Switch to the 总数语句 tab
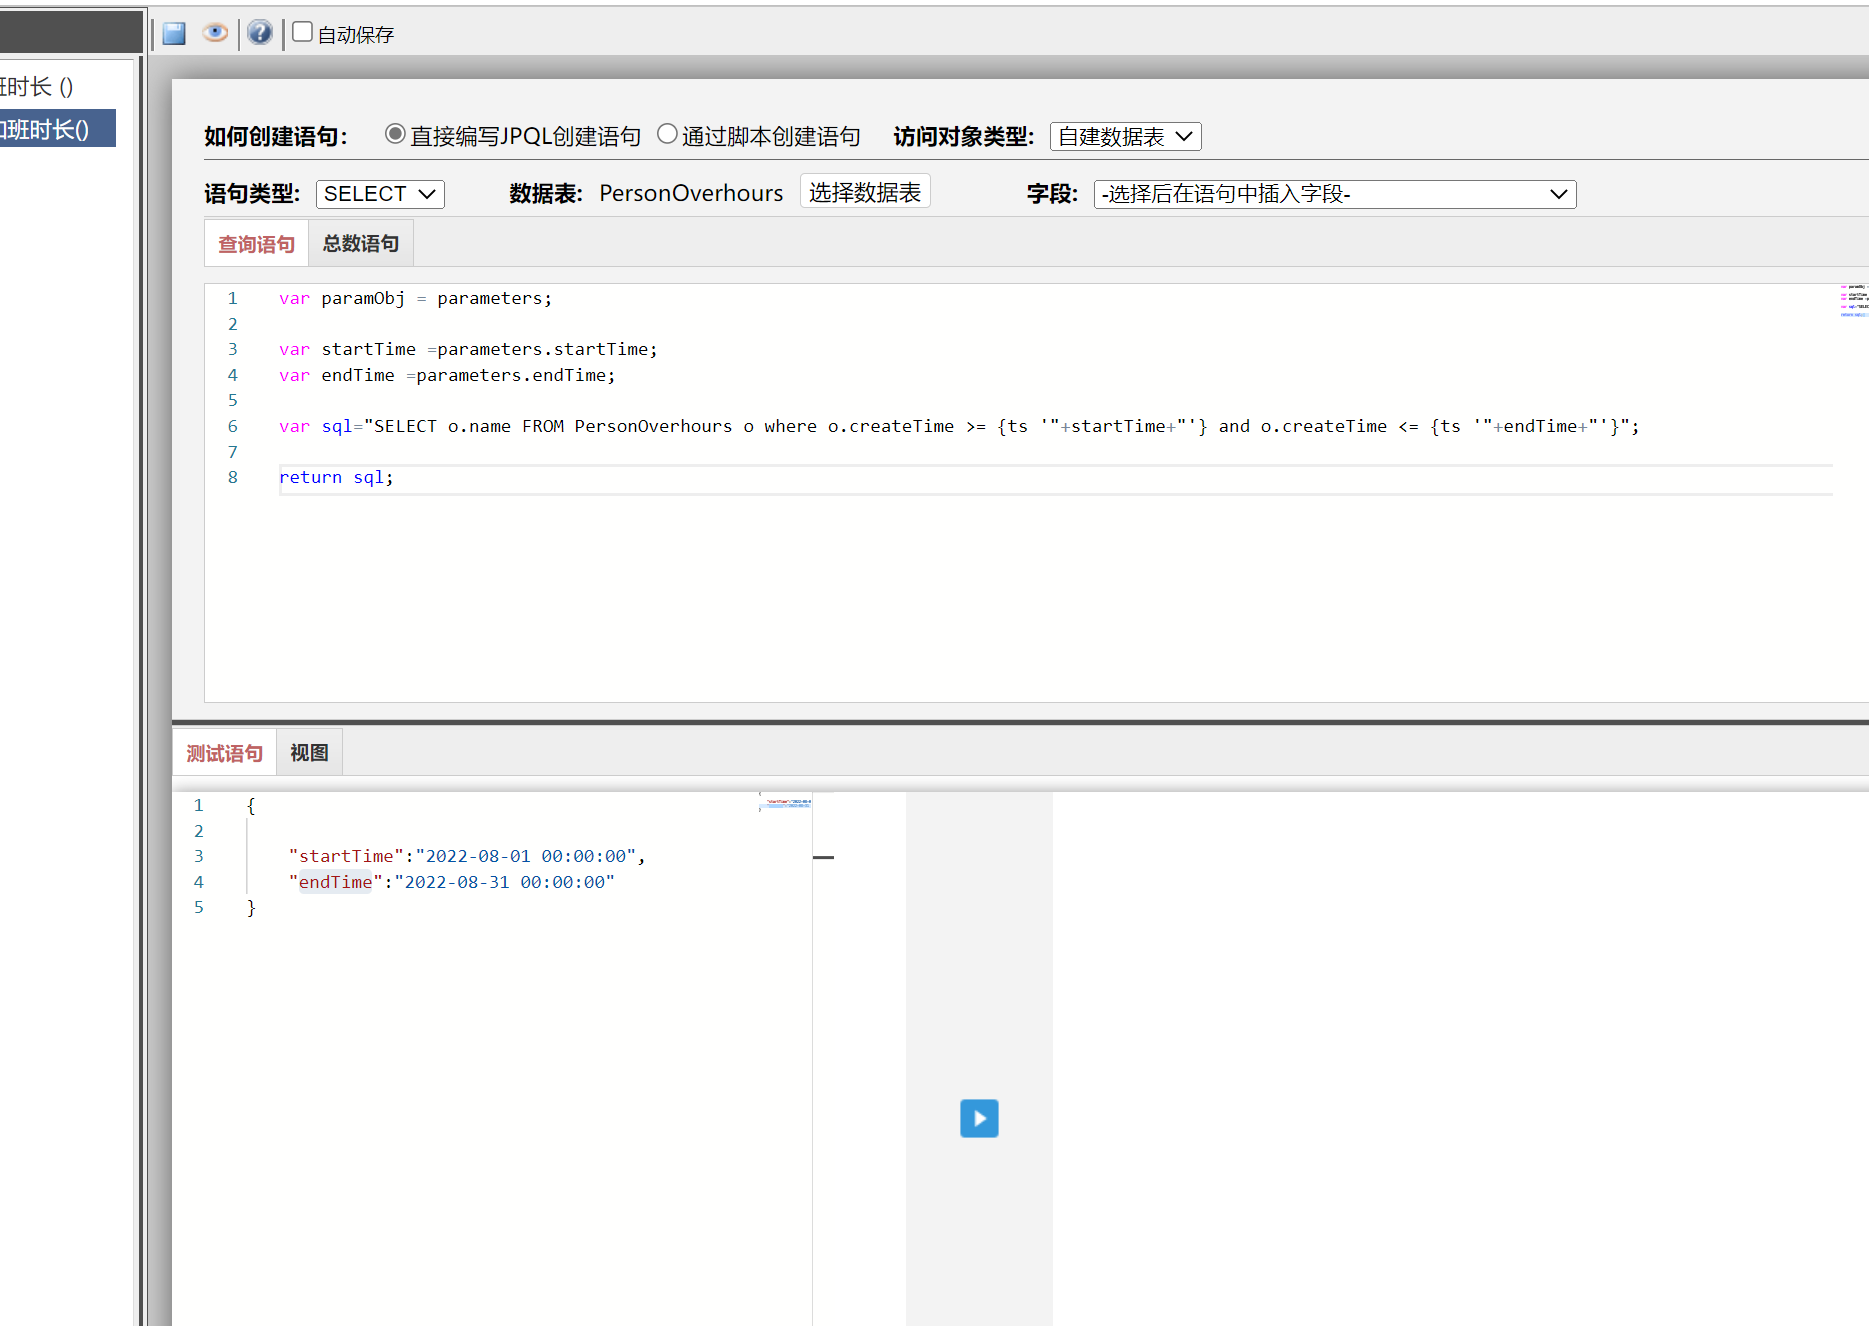 [360, 244]
